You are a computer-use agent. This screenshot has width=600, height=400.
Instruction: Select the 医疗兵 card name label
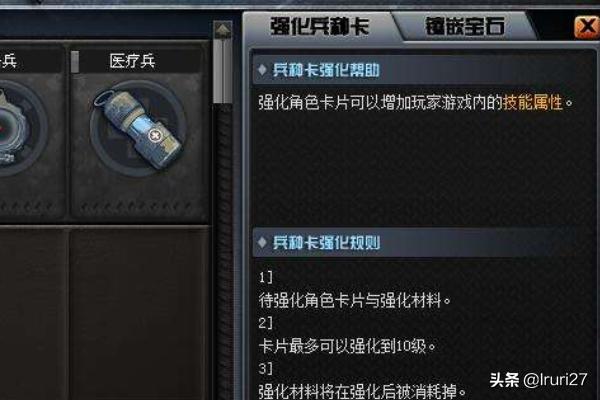pos(132,61)
